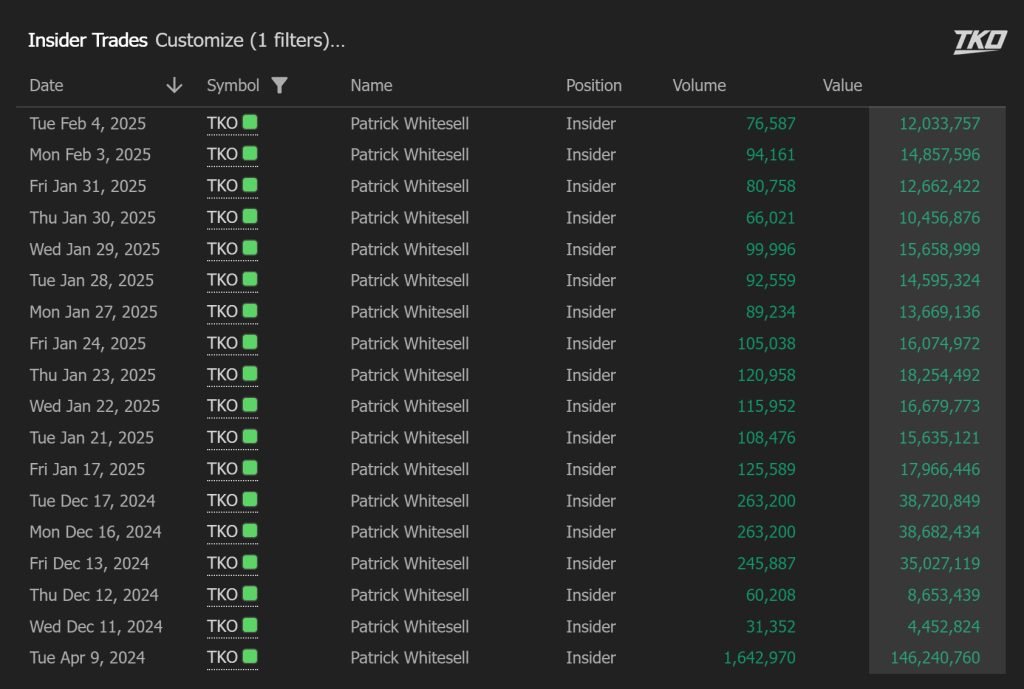Click green indicator in Dec 13, 2024 row
Screen dimensions: 1024x689
coord(249,562)
